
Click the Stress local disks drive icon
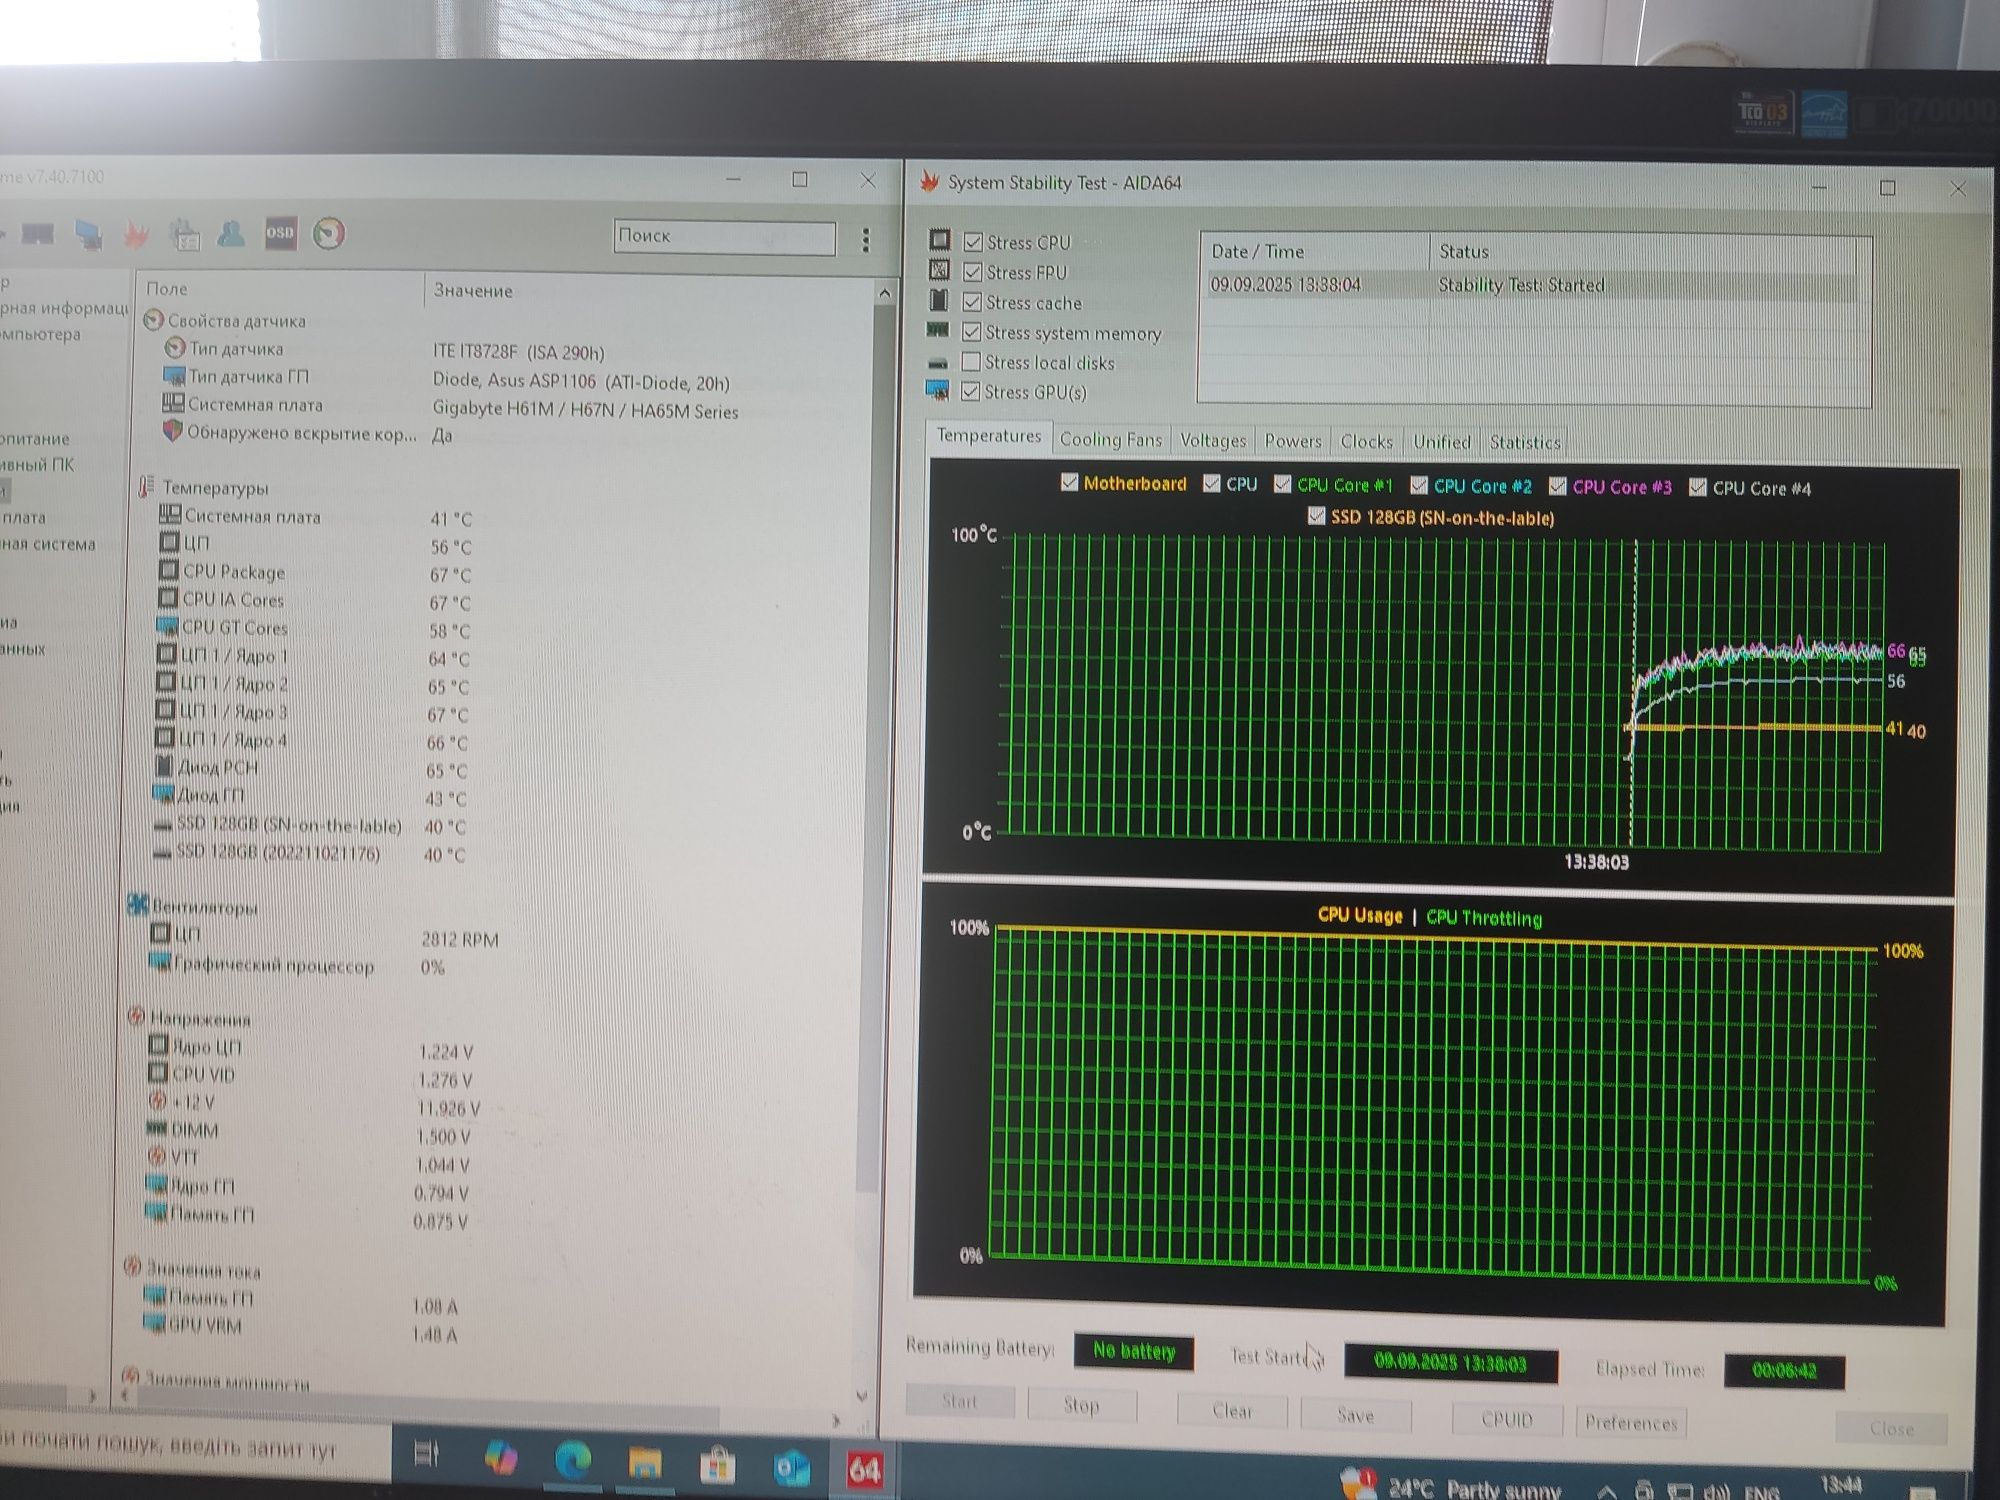click(938, 362)
